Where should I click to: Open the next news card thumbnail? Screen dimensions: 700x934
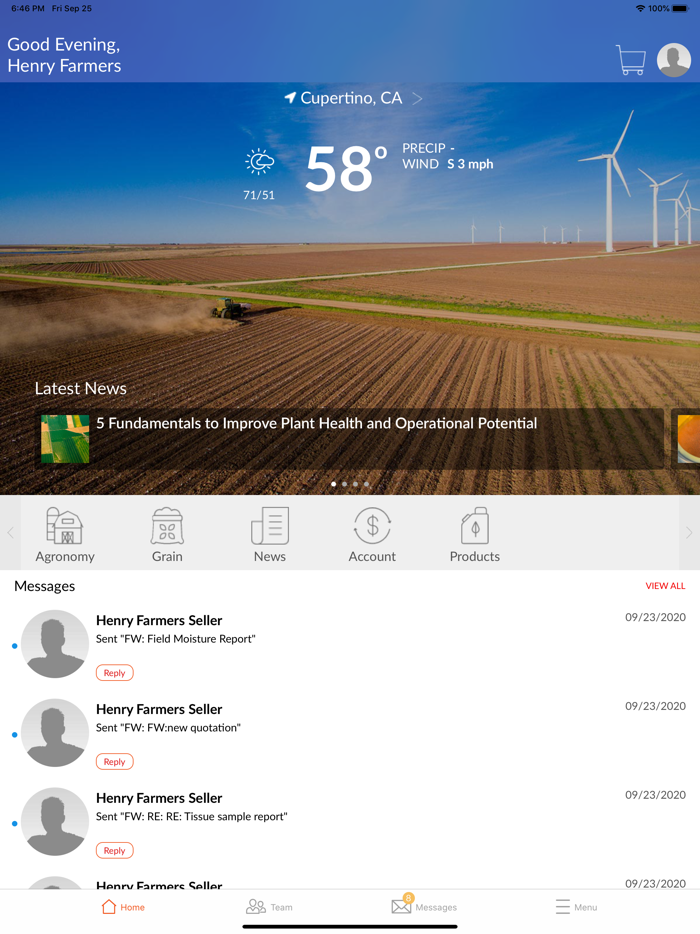(689, 439)
